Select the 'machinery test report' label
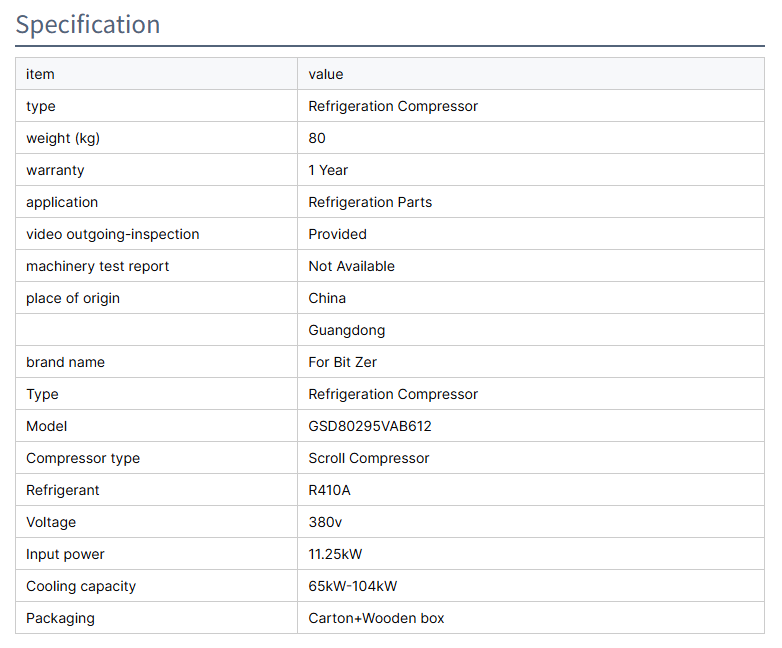Viewport: 782px width, 648px height. (98, 266)
